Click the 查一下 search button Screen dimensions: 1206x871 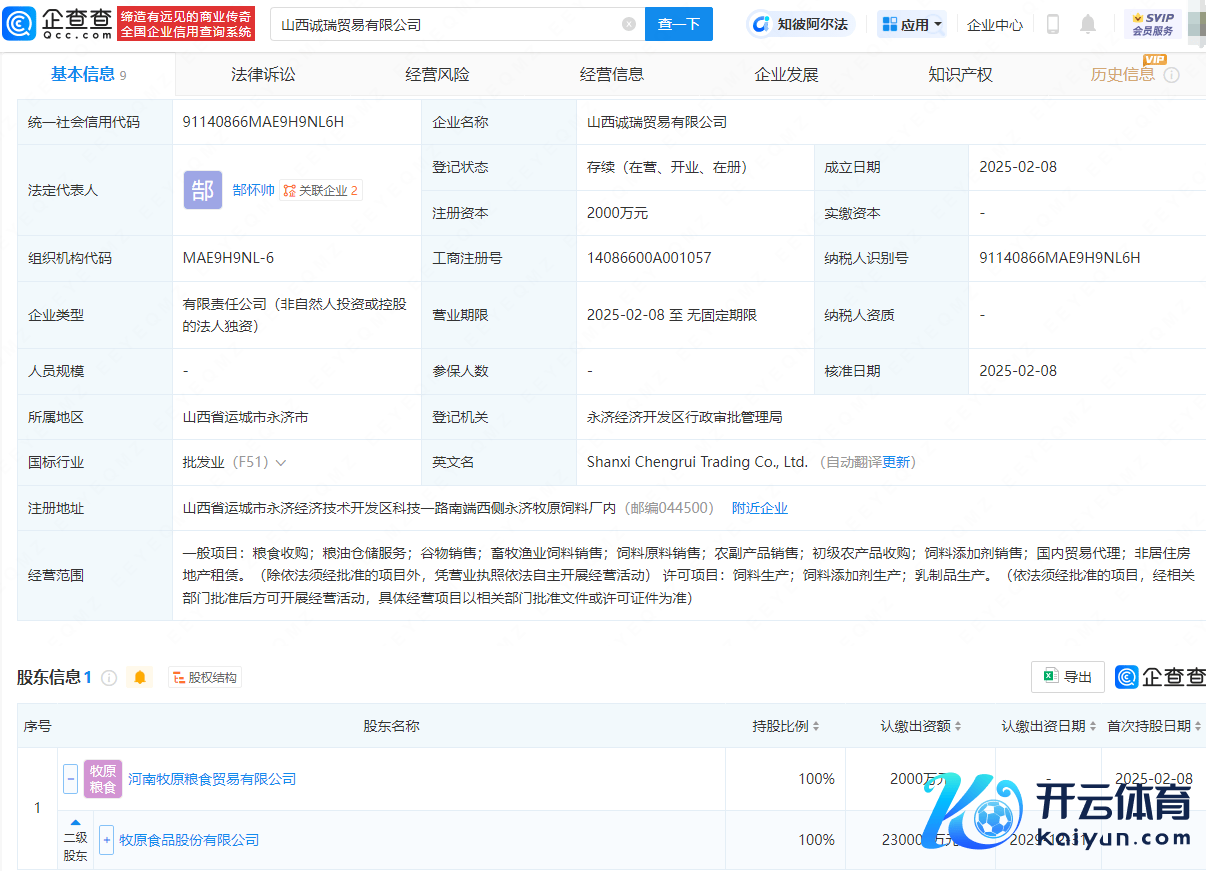[678, 24]
